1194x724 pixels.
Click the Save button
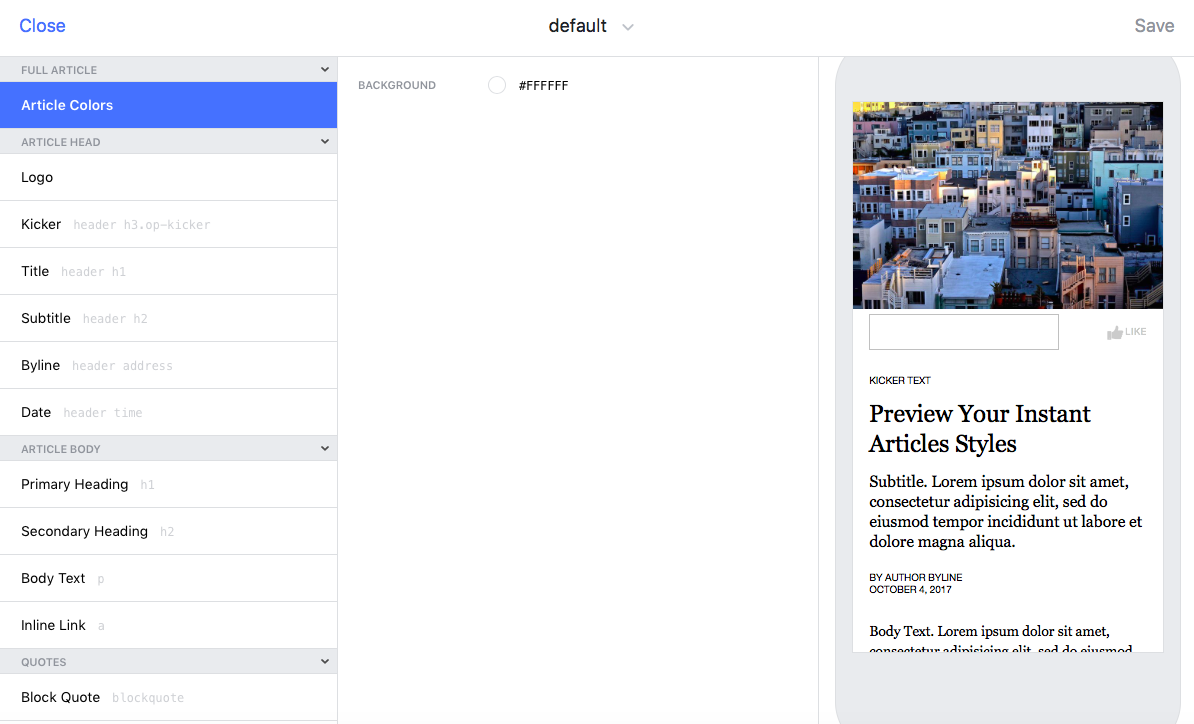[x=1154, y=26]
